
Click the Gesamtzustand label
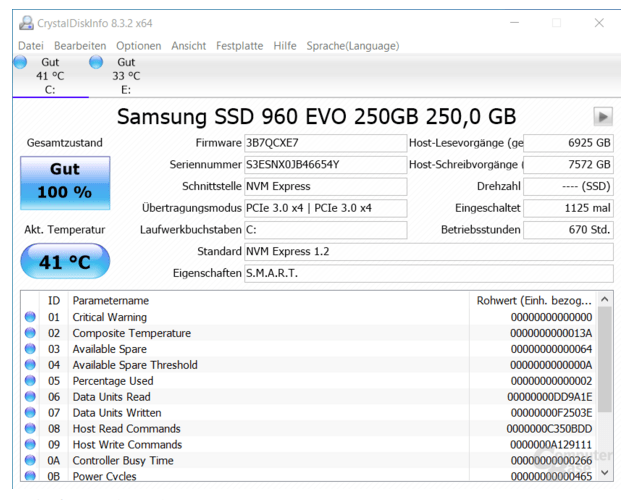tap(65, 143)
